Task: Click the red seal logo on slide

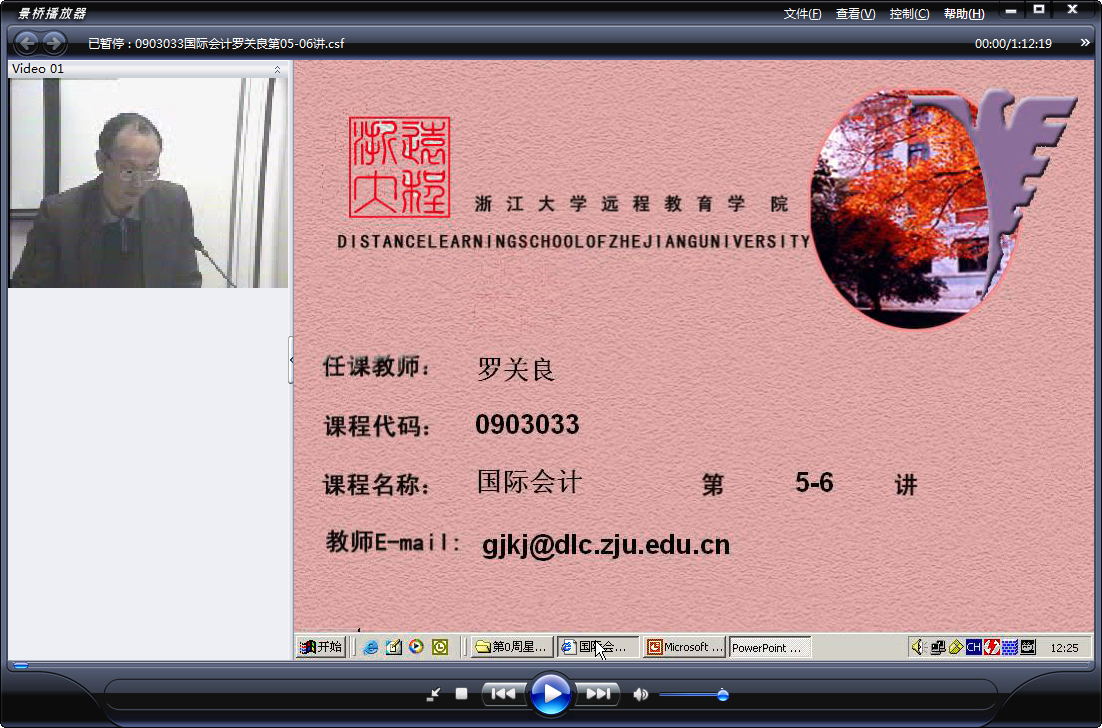Action: [x=399, y=167]
